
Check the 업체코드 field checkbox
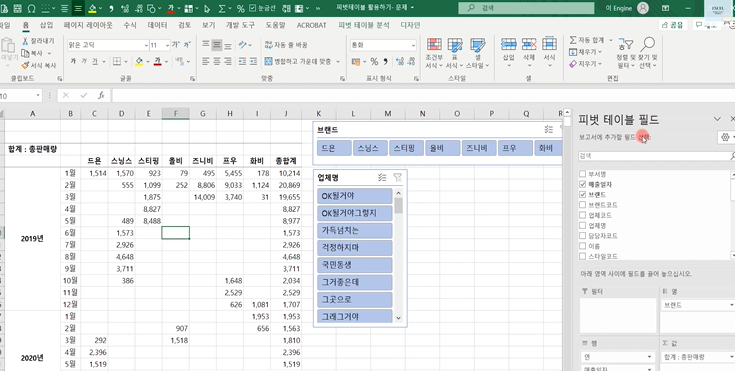tap(583, 215)
